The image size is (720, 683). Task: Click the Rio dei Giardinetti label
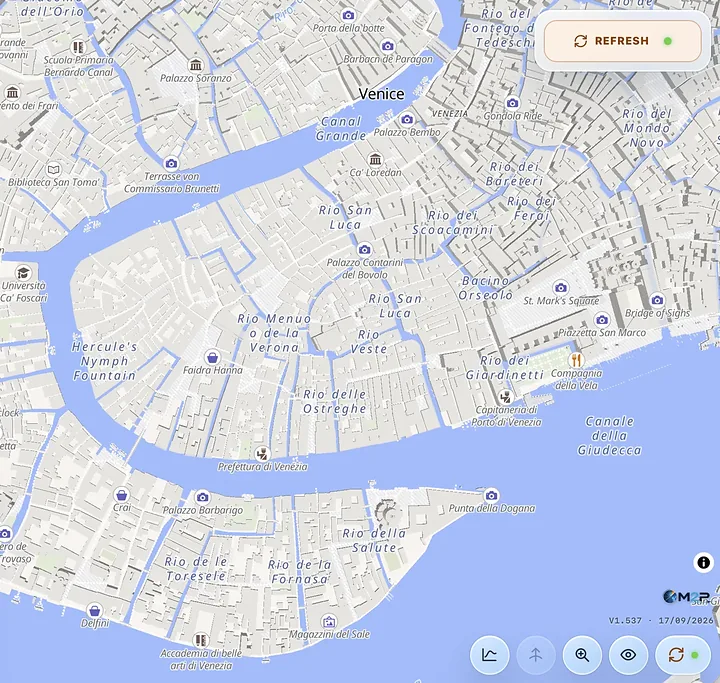[x=505, y=368]
